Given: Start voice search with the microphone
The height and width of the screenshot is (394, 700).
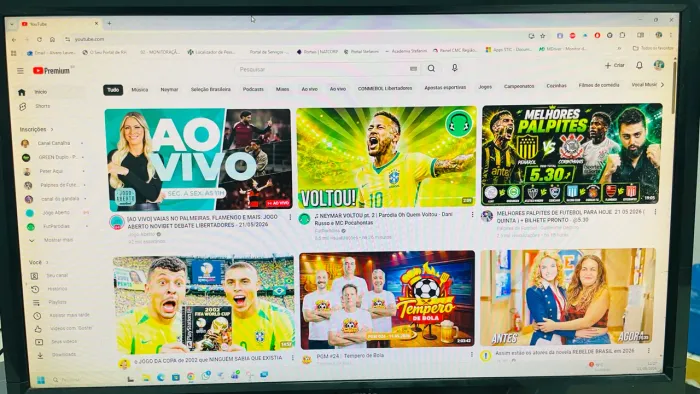Looking at the screenshot, I should click(454, 68).
